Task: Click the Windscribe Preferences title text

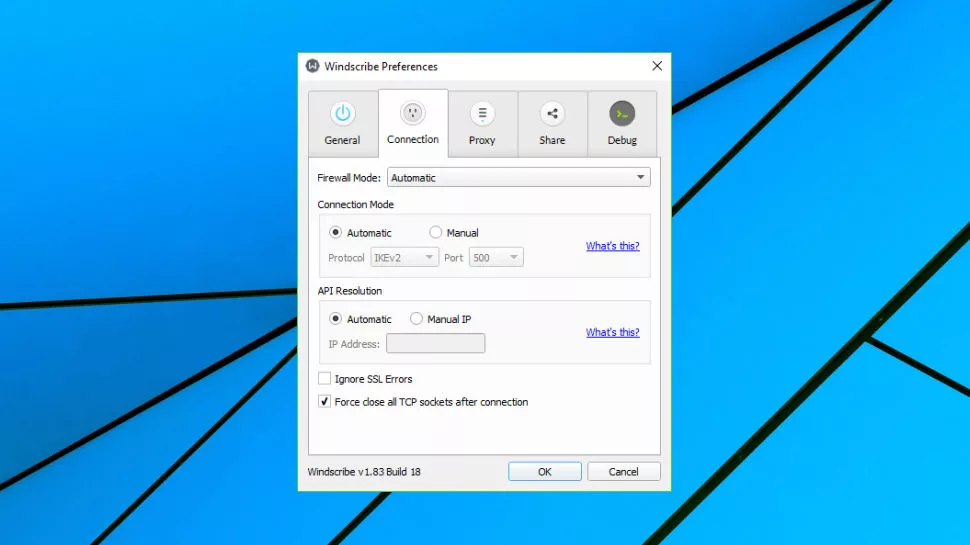Action: (x=381, y=66)
